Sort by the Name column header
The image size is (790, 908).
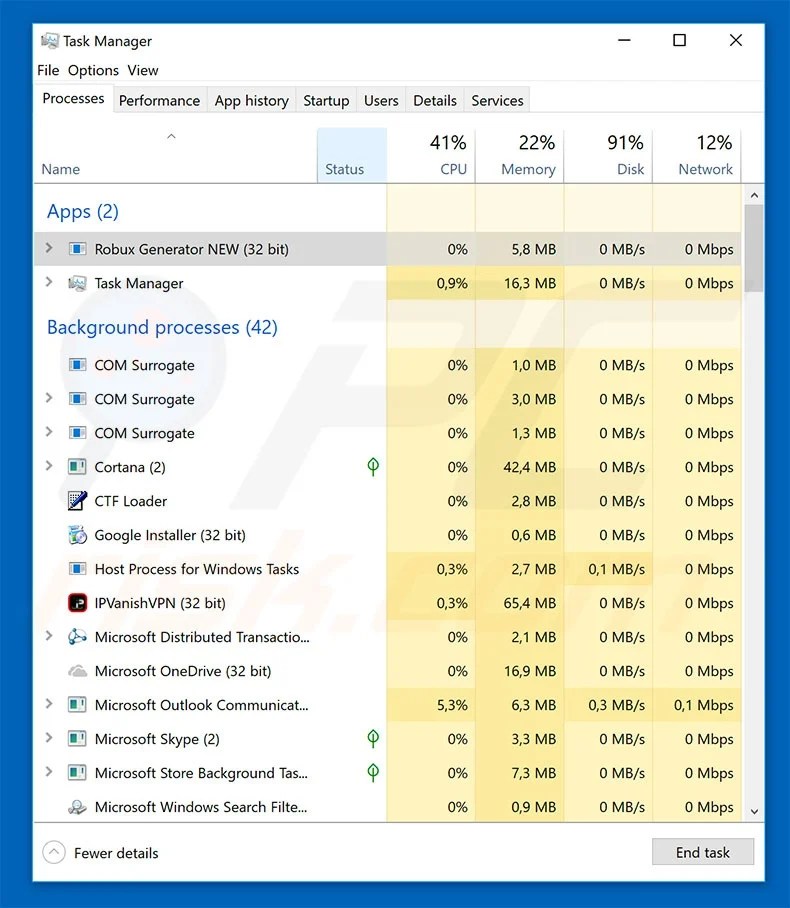click(x=175, y=156)
